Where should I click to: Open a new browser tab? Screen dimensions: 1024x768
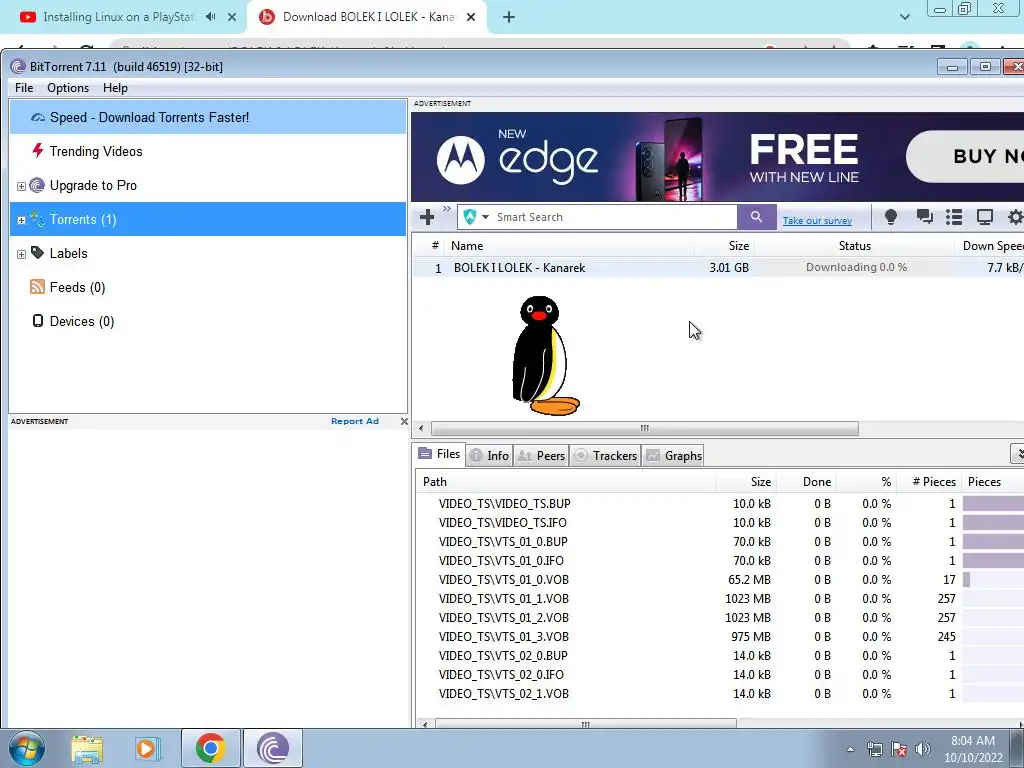509,18
